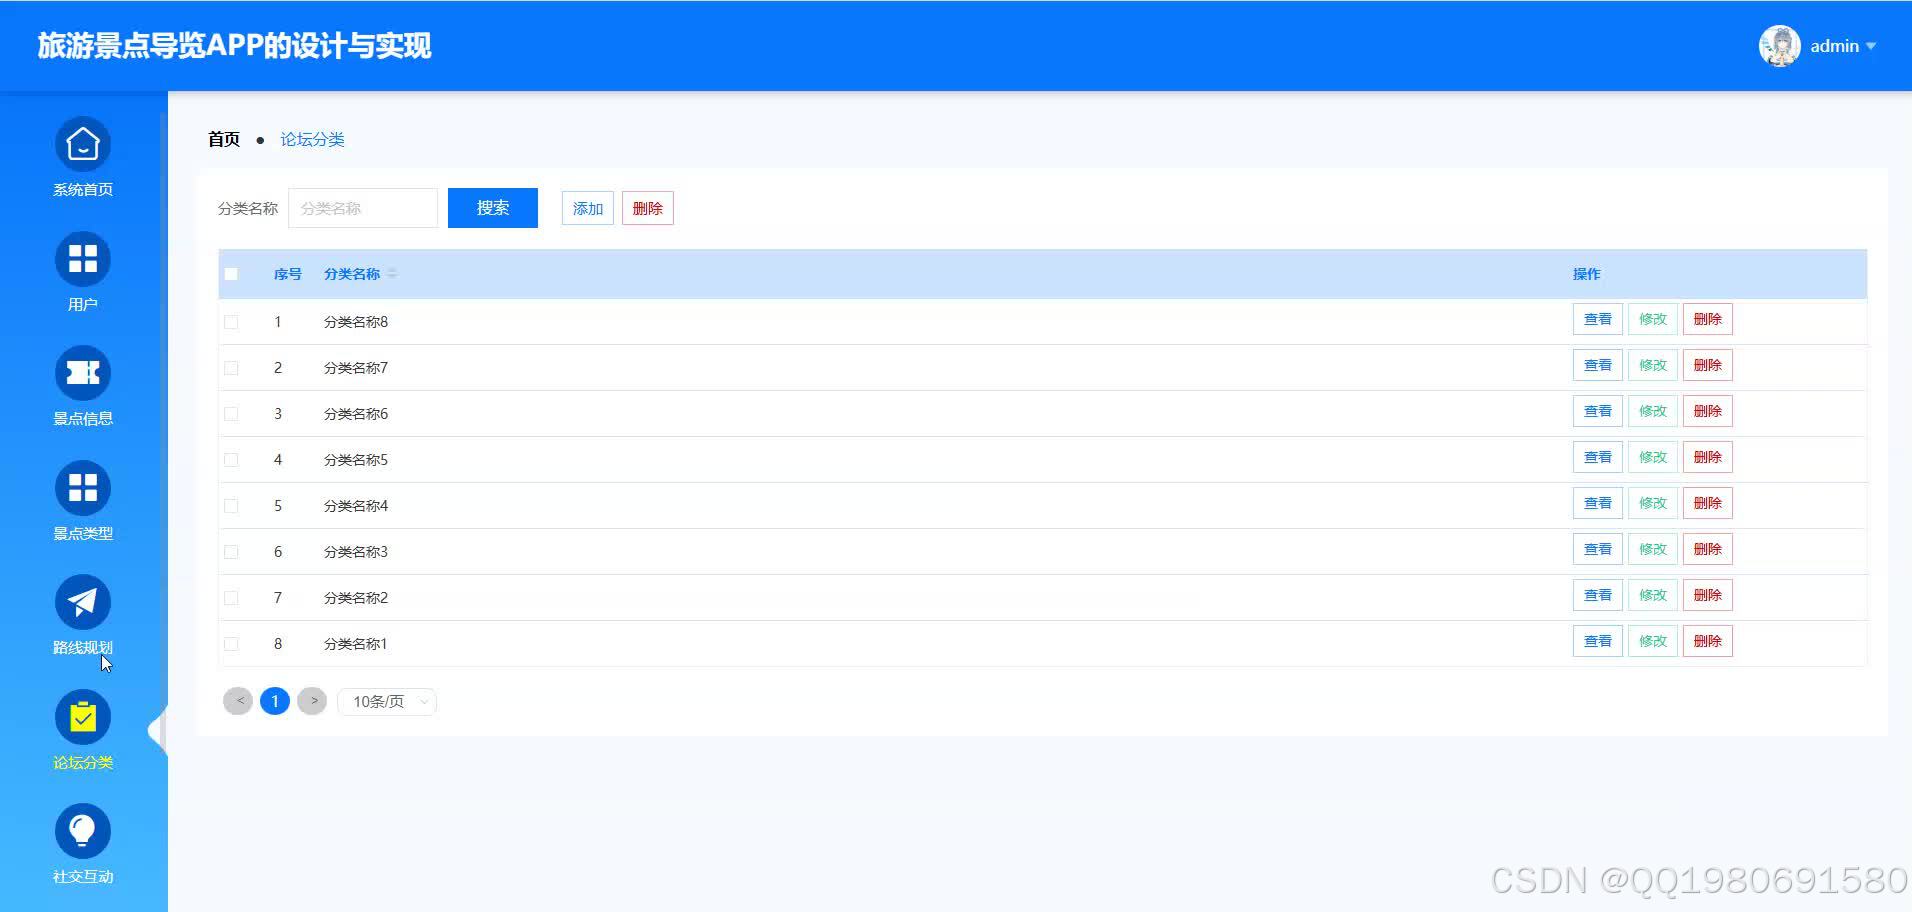Screen dimensions: 1912x912
Task: Click the 分类名称1 cell text
Action: pyautogui.click(x=355, y=644)
